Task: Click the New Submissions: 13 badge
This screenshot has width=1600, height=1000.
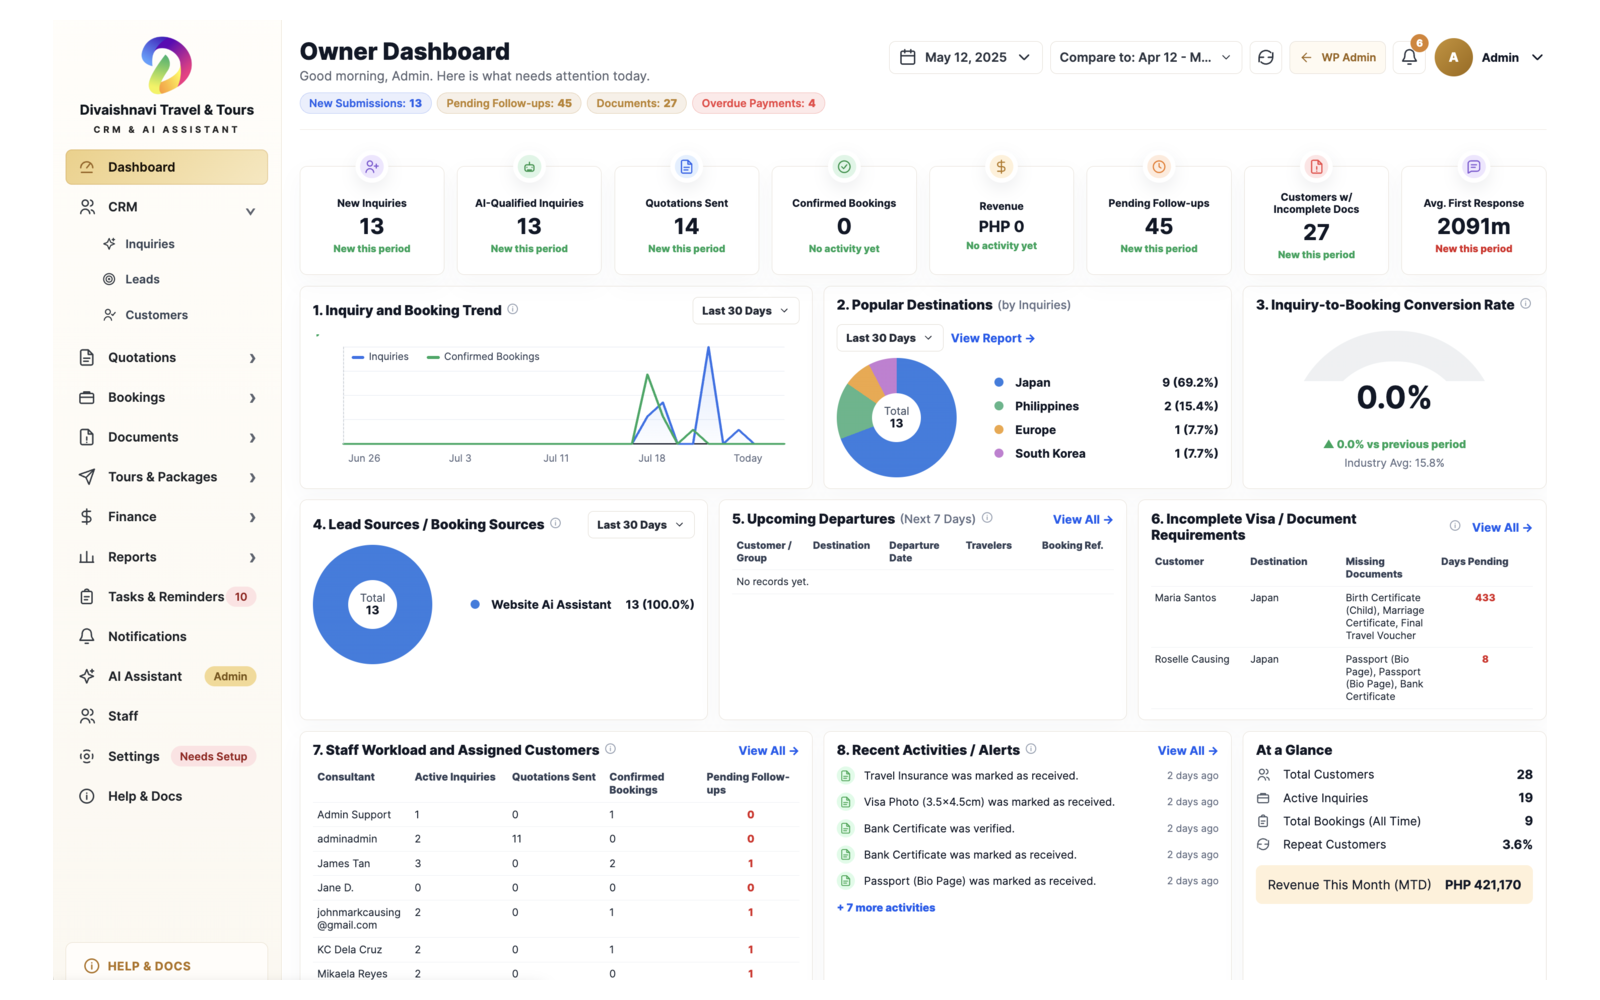Action: (365, 103)
